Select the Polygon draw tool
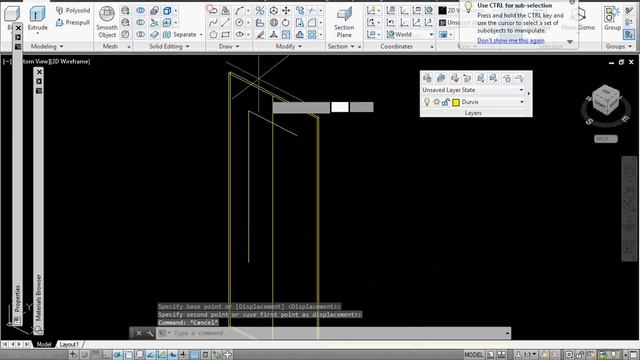Screen dimensions: 640x360 coord(213,35)
